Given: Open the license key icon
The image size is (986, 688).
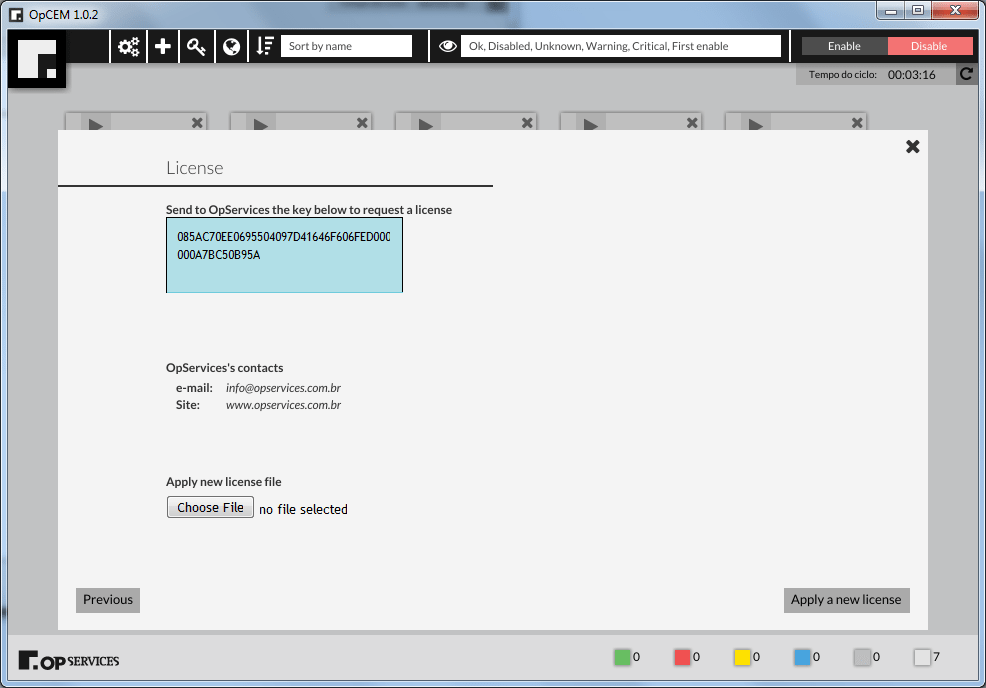Looking at the screenshot, I should coord(197,46).
